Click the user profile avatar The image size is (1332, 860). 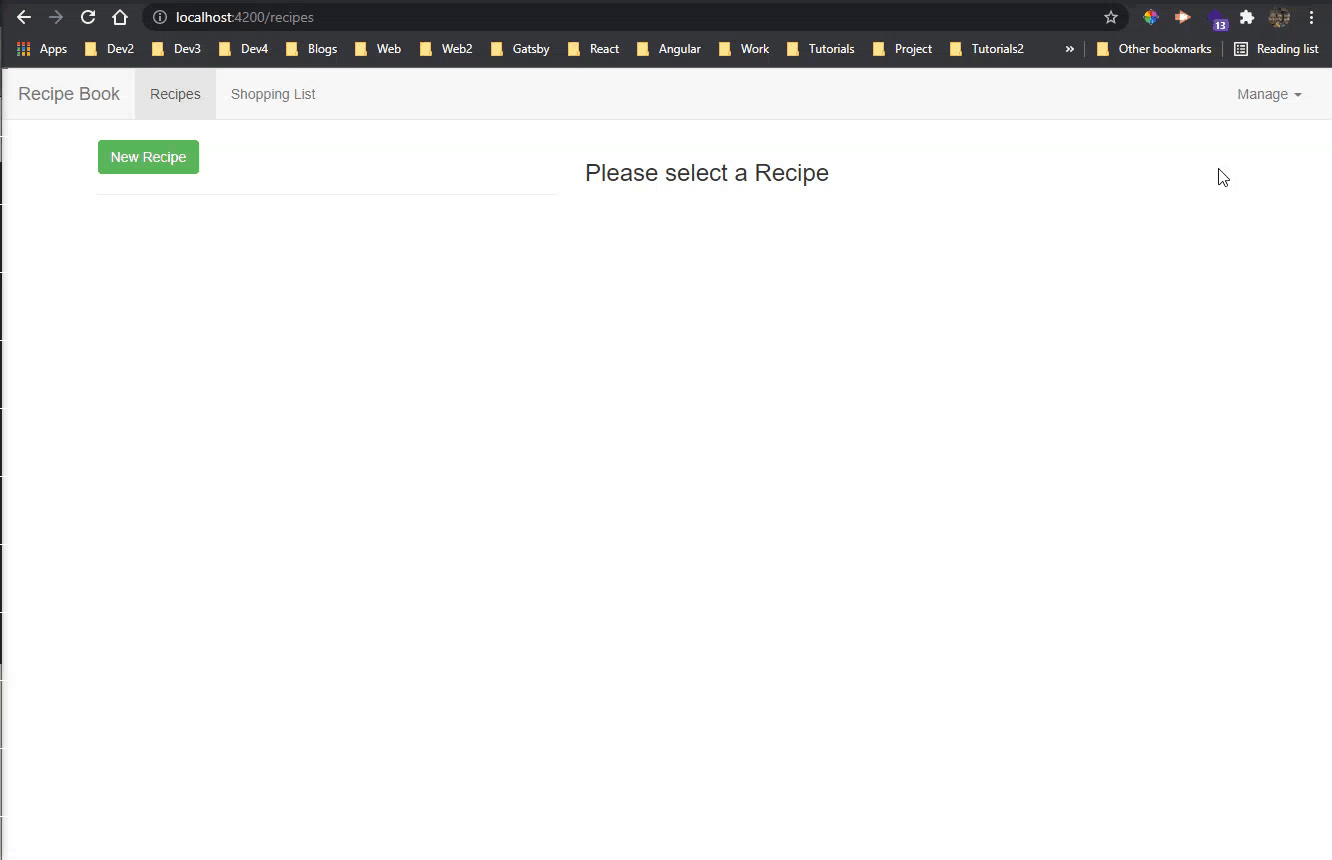tap(1279, 17)
